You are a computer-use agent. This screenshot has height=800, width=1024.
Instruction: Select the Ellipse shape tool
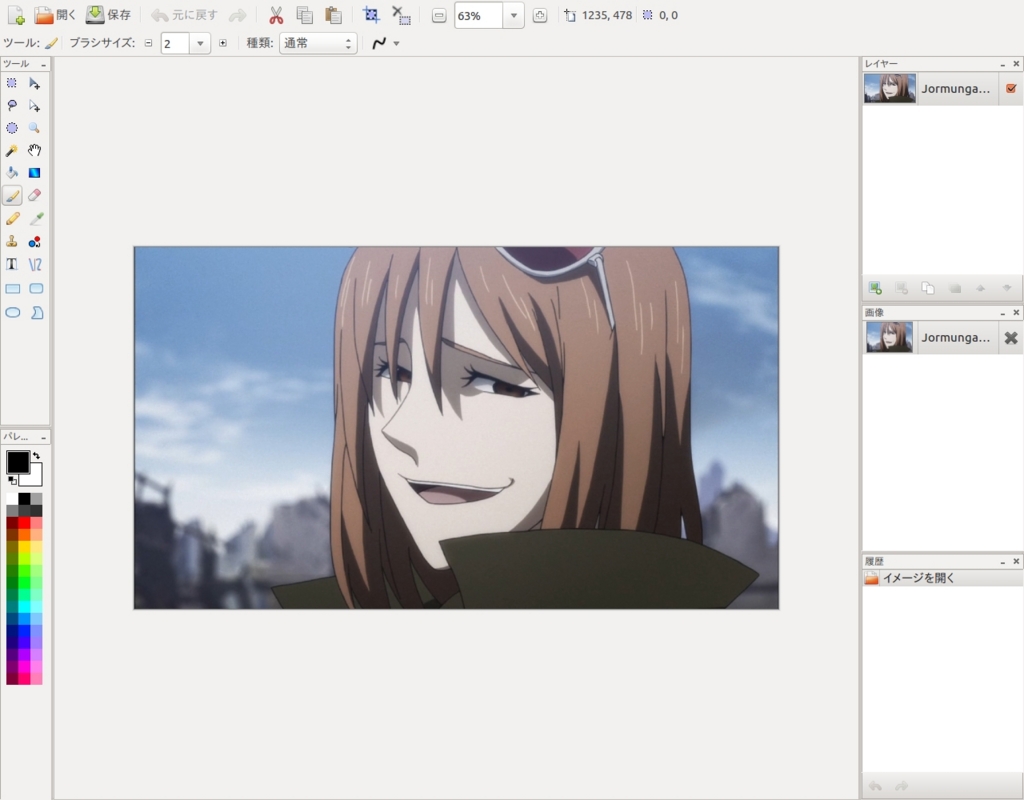tap(12, 313)
